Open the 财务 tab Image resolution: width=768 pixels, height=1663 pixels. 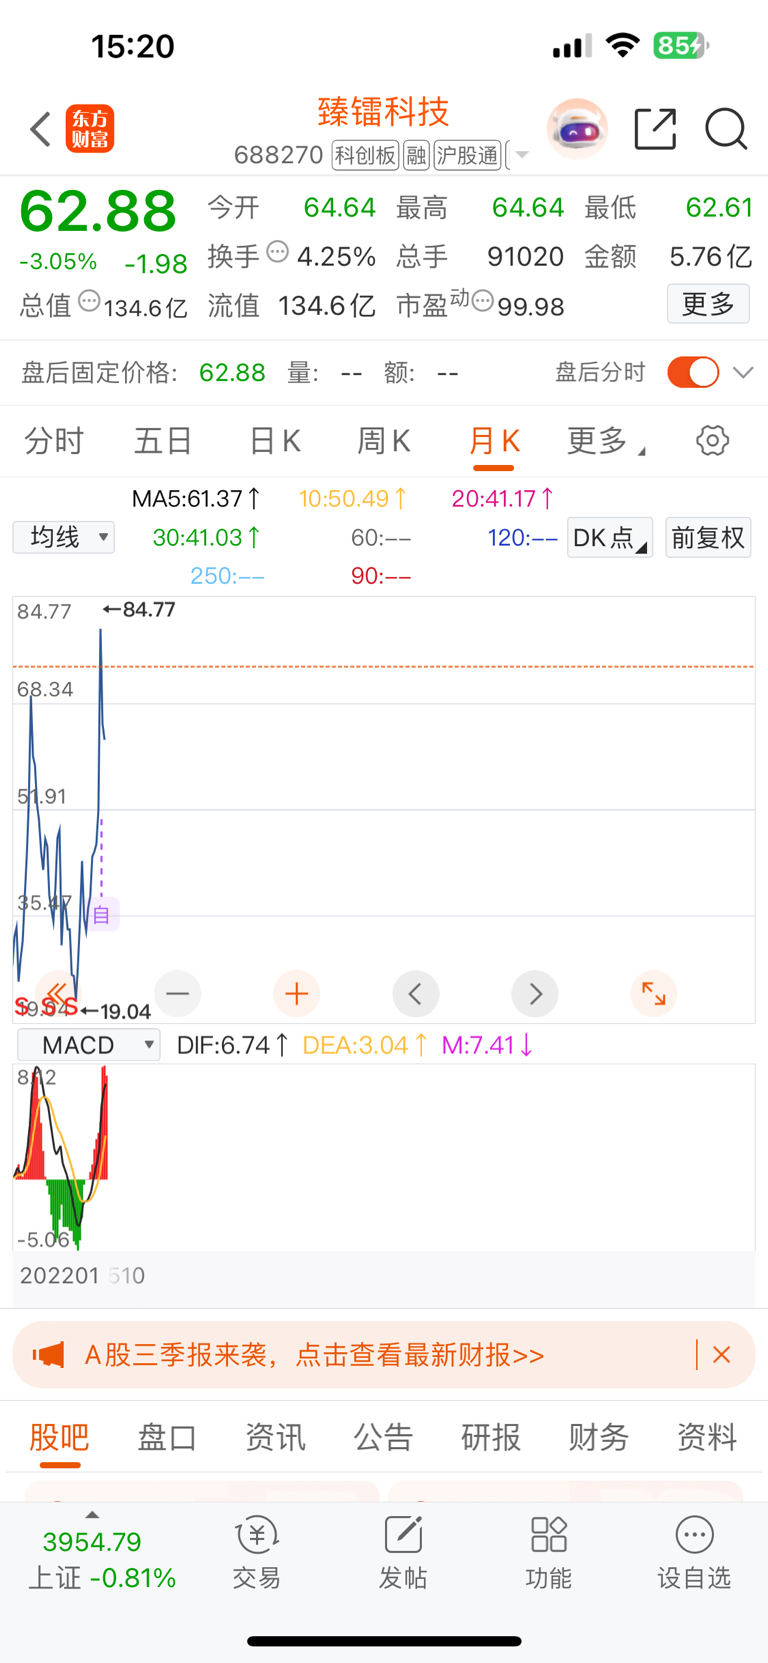coord(599,1437)
